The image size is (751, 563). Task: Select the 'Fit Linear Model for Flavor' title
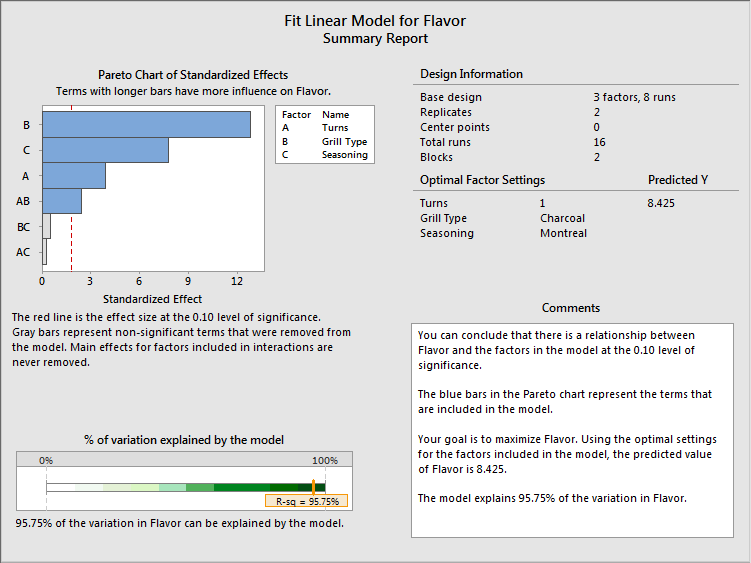375,20
